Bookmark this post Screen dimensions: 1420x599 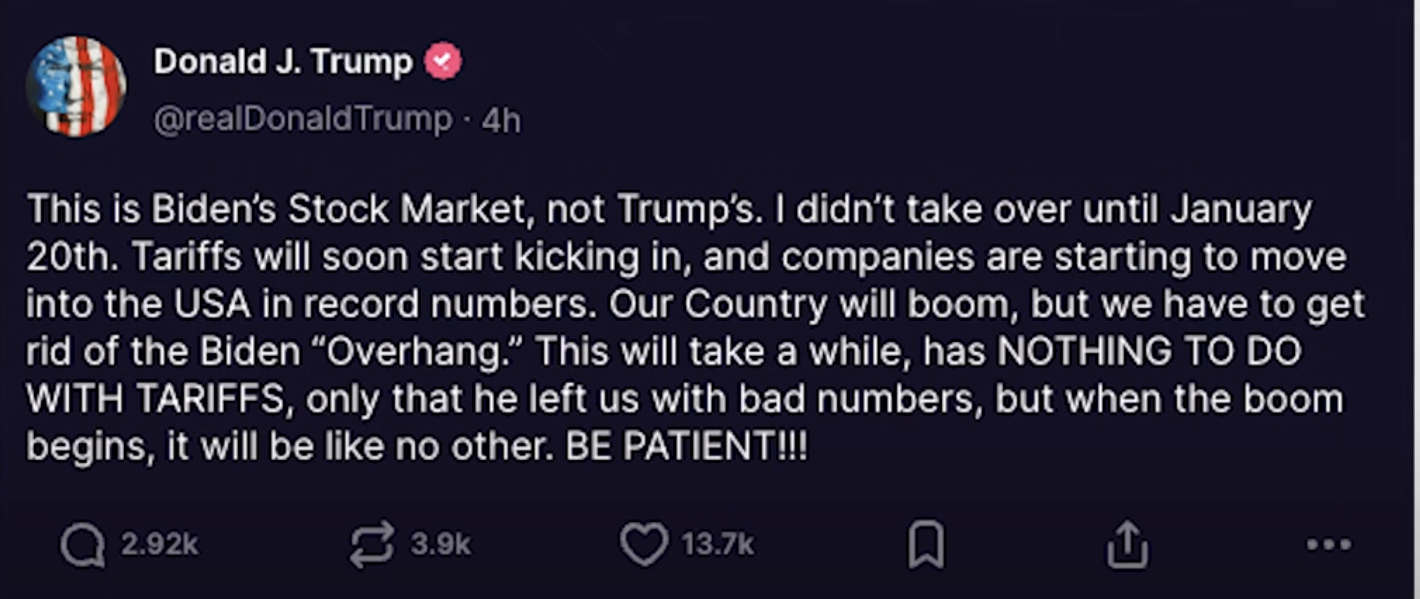(x=925, y=546)
